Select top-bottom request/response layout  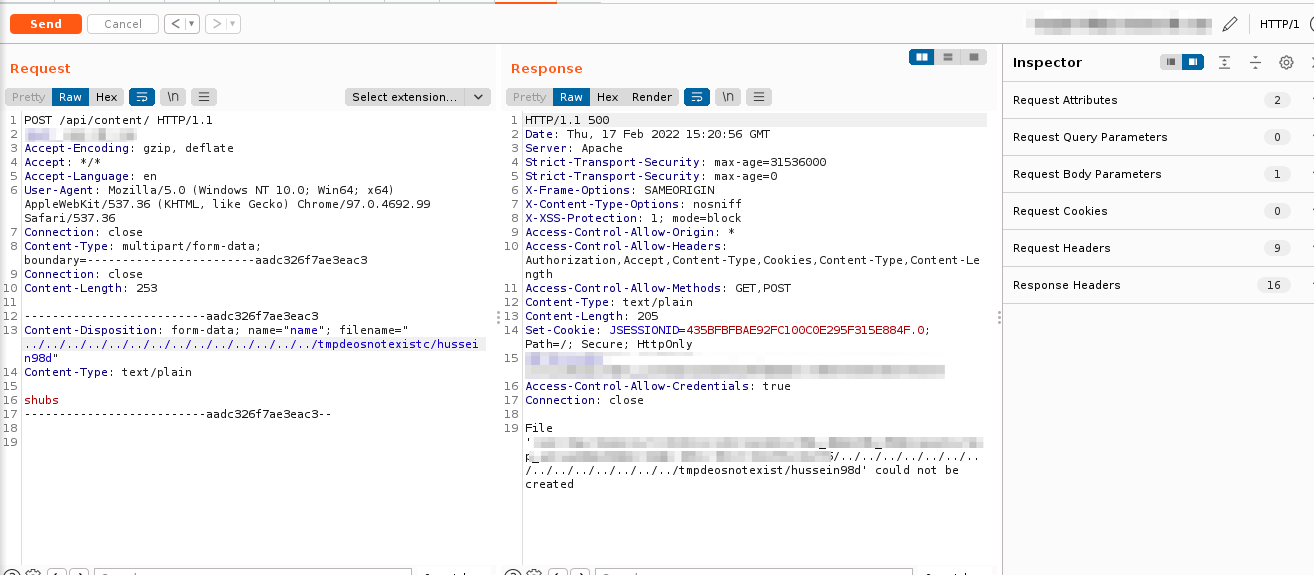click(x=948, y=57)
